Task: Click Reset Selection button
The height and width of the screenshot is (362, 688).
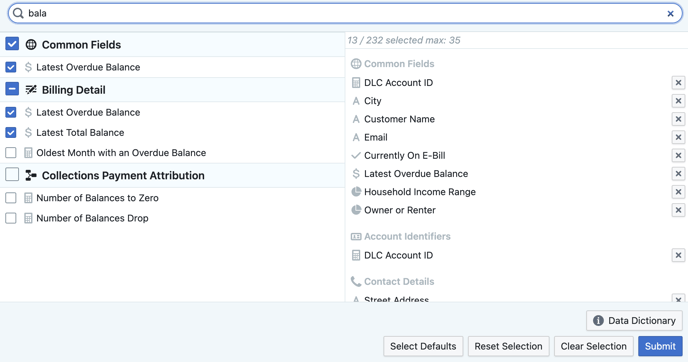Action: coord(508,346)
